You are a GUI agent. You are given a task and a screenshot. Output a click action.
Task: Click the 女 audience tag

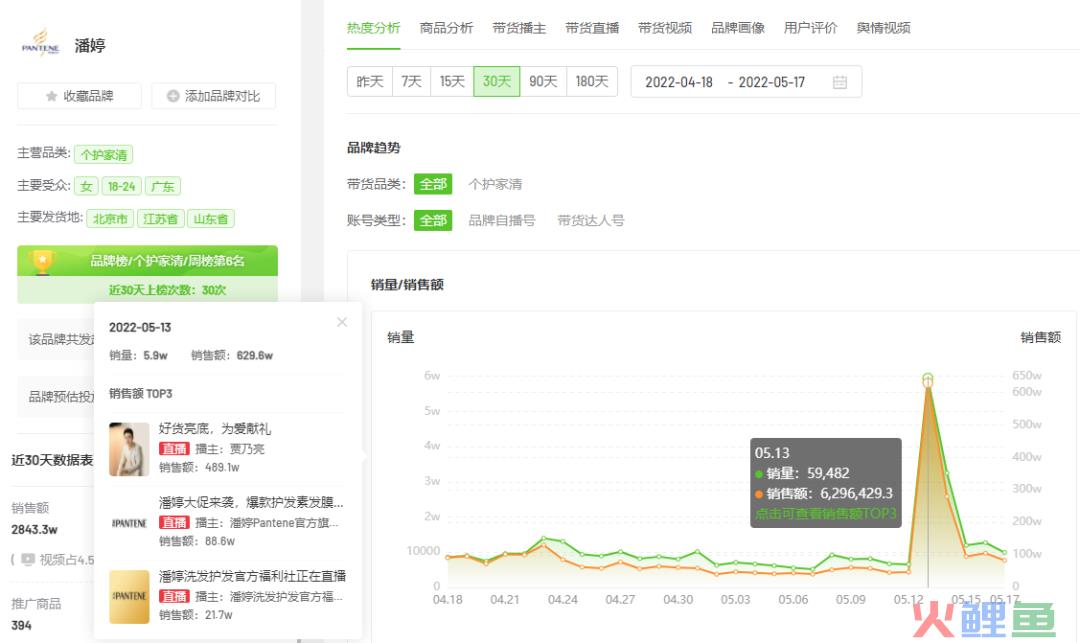86,186
